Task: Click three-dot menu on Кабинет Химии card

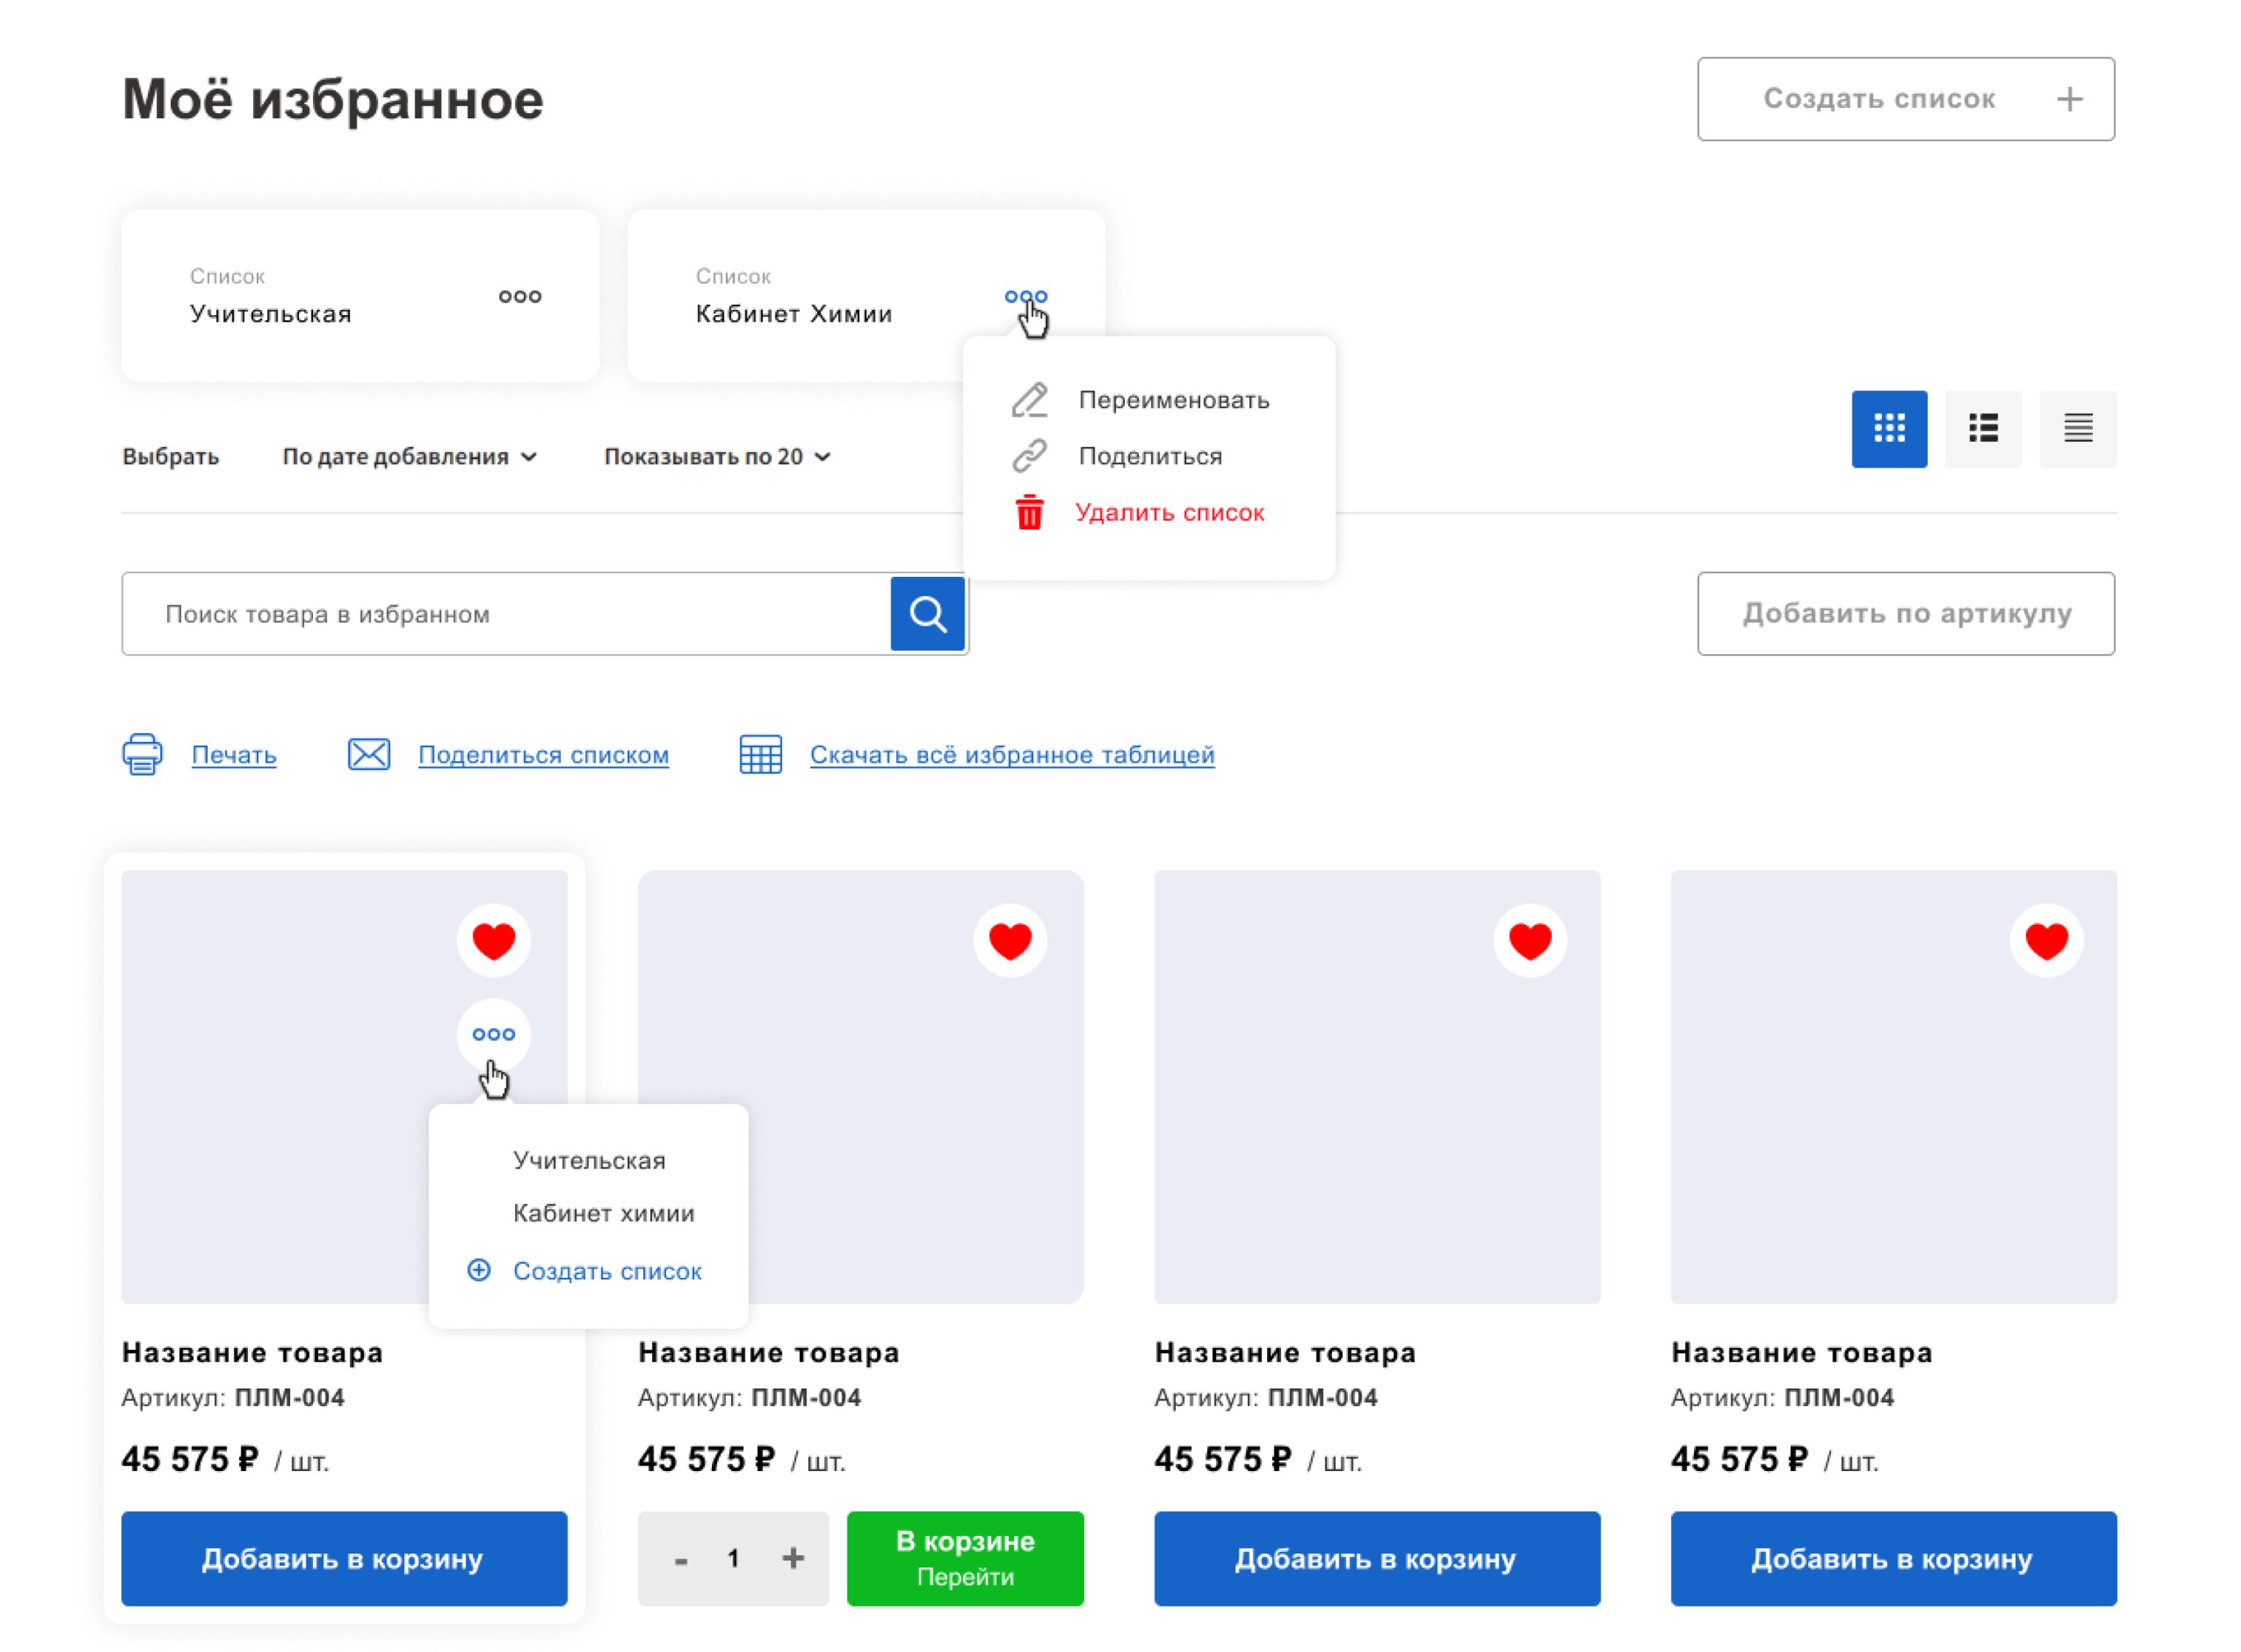Action: pos(1025,296)
